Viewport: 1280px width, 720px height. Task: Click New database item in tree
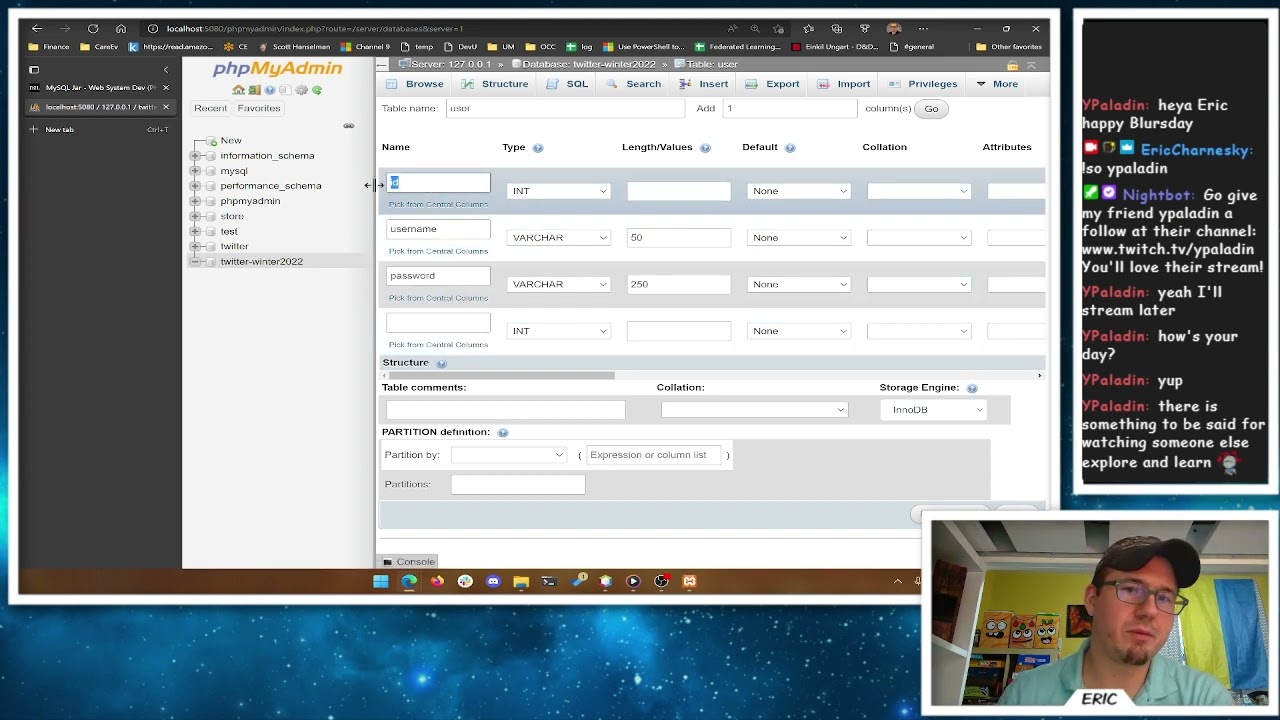(x=231, y=141)
